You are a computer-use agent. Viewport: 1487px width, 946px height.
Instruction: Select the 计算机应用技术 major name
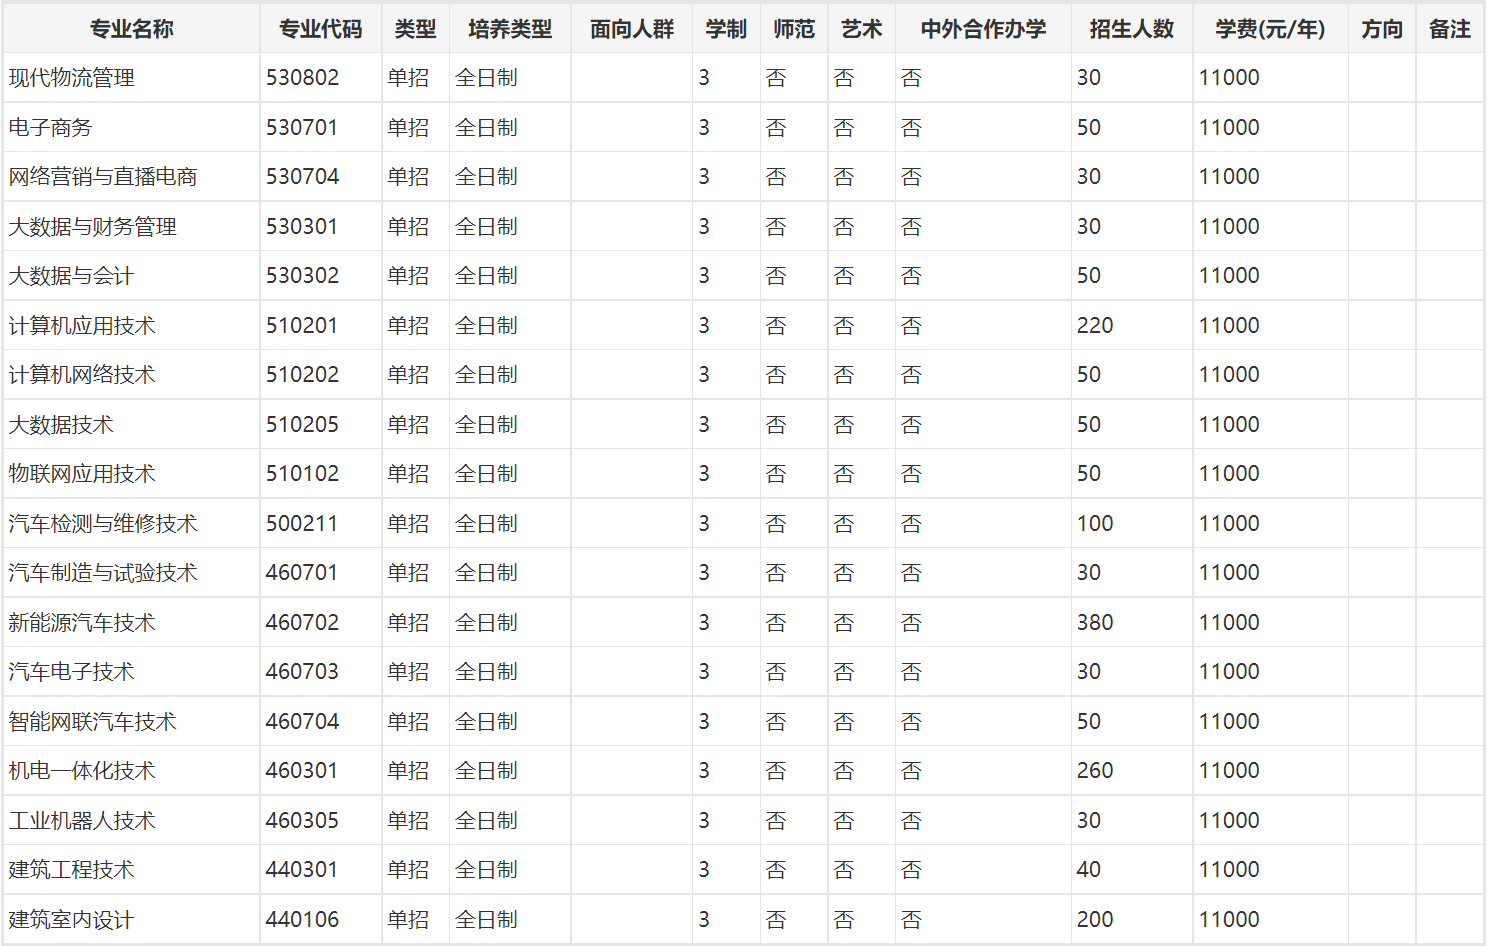point(82,326)
